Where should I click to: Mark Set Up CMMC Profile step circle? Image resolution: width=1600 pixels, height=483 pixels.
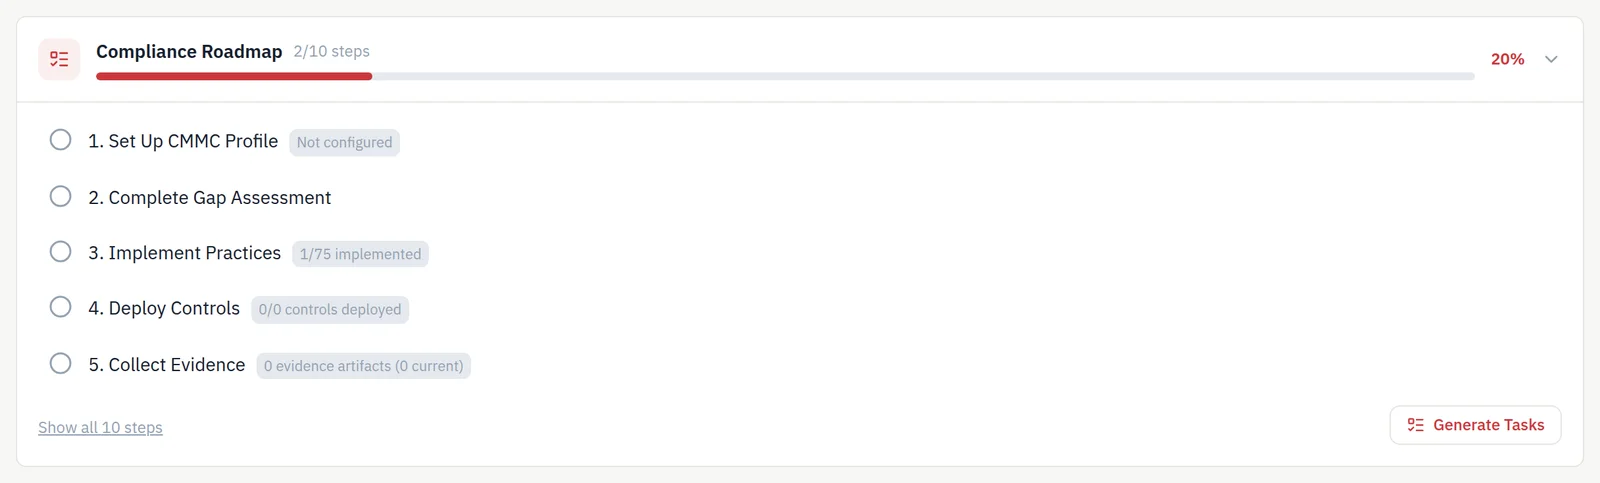coord(60,140)
